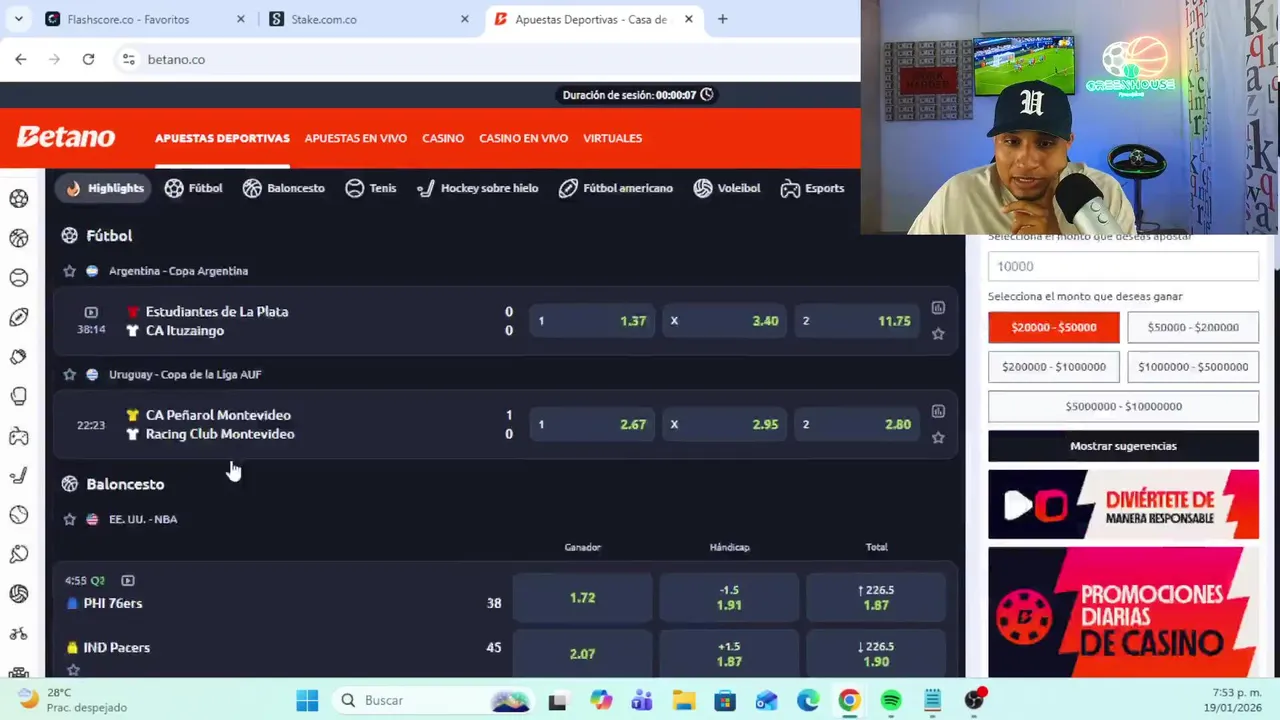
Task: Open soccer ball icon in left sidebar
Action: point(19,198)
